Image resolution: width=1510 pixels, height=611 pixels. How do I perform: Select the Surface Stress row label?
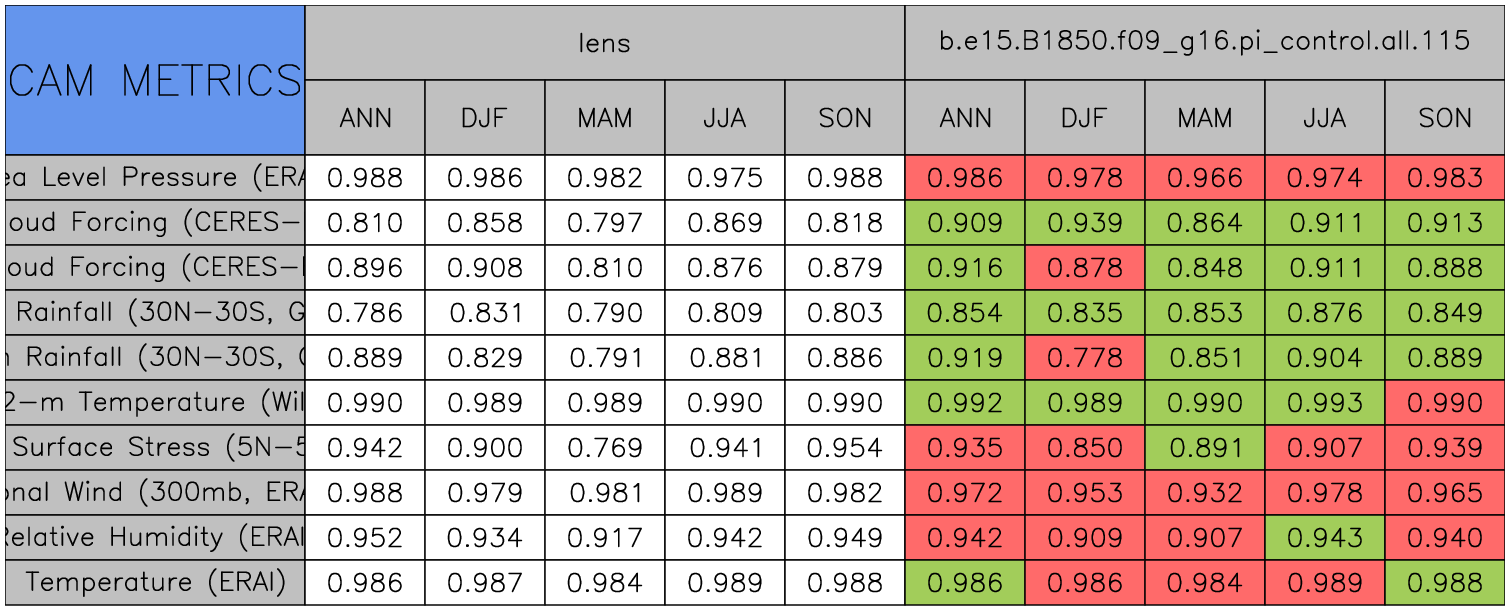coord(155,448)
